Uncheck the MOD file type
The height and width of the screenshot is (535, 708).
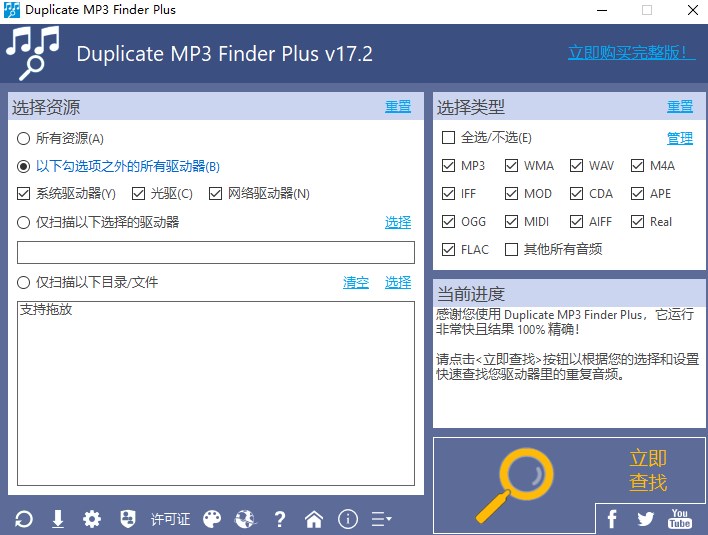click(511, 194)
